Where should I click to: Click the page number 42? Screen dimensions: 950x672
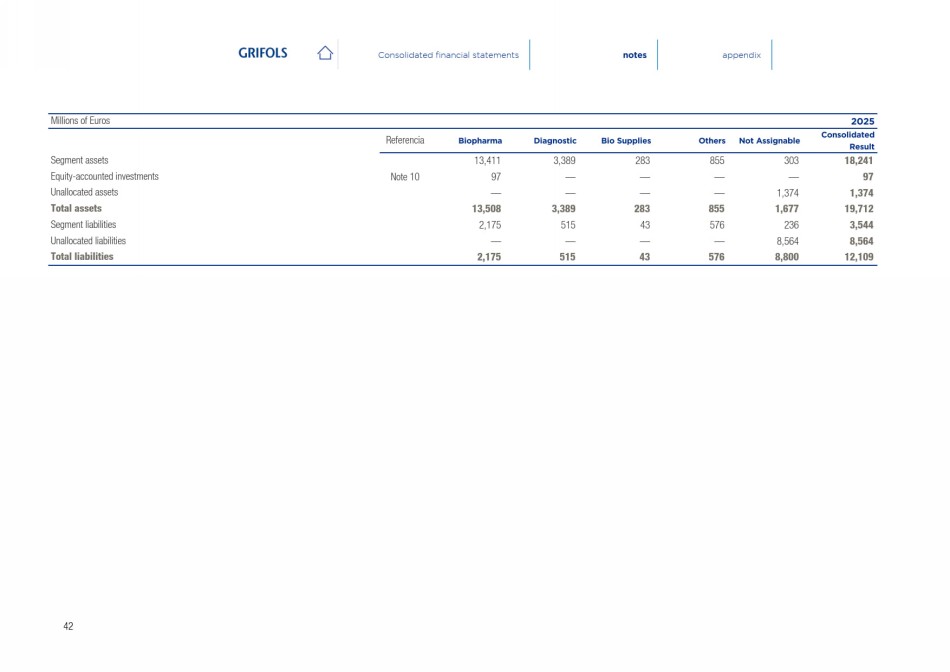tap(68, 626)
